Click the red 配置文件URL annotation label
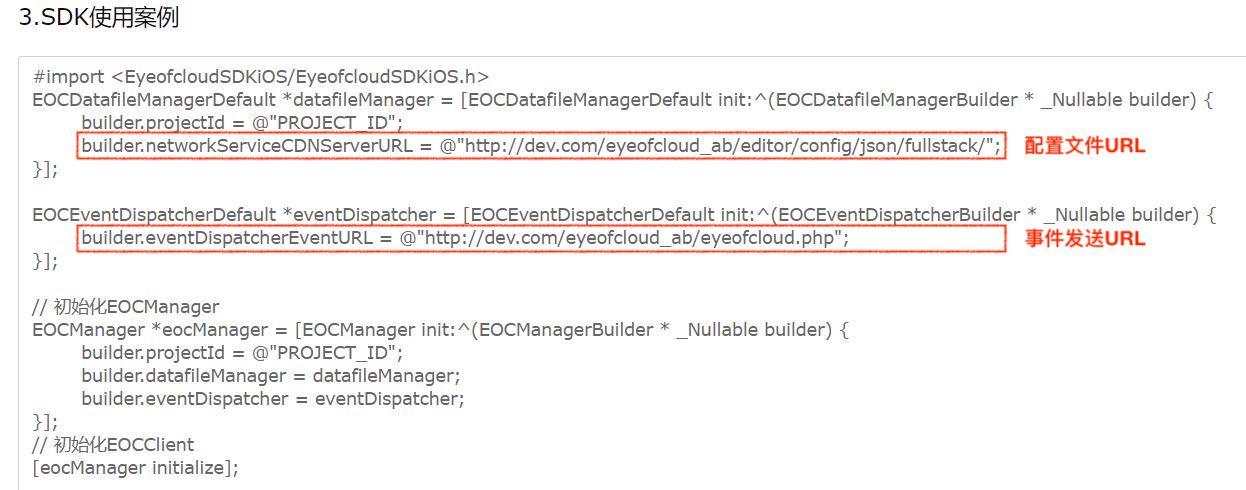The image size is (1246, 490). (x=1085, y=146)
